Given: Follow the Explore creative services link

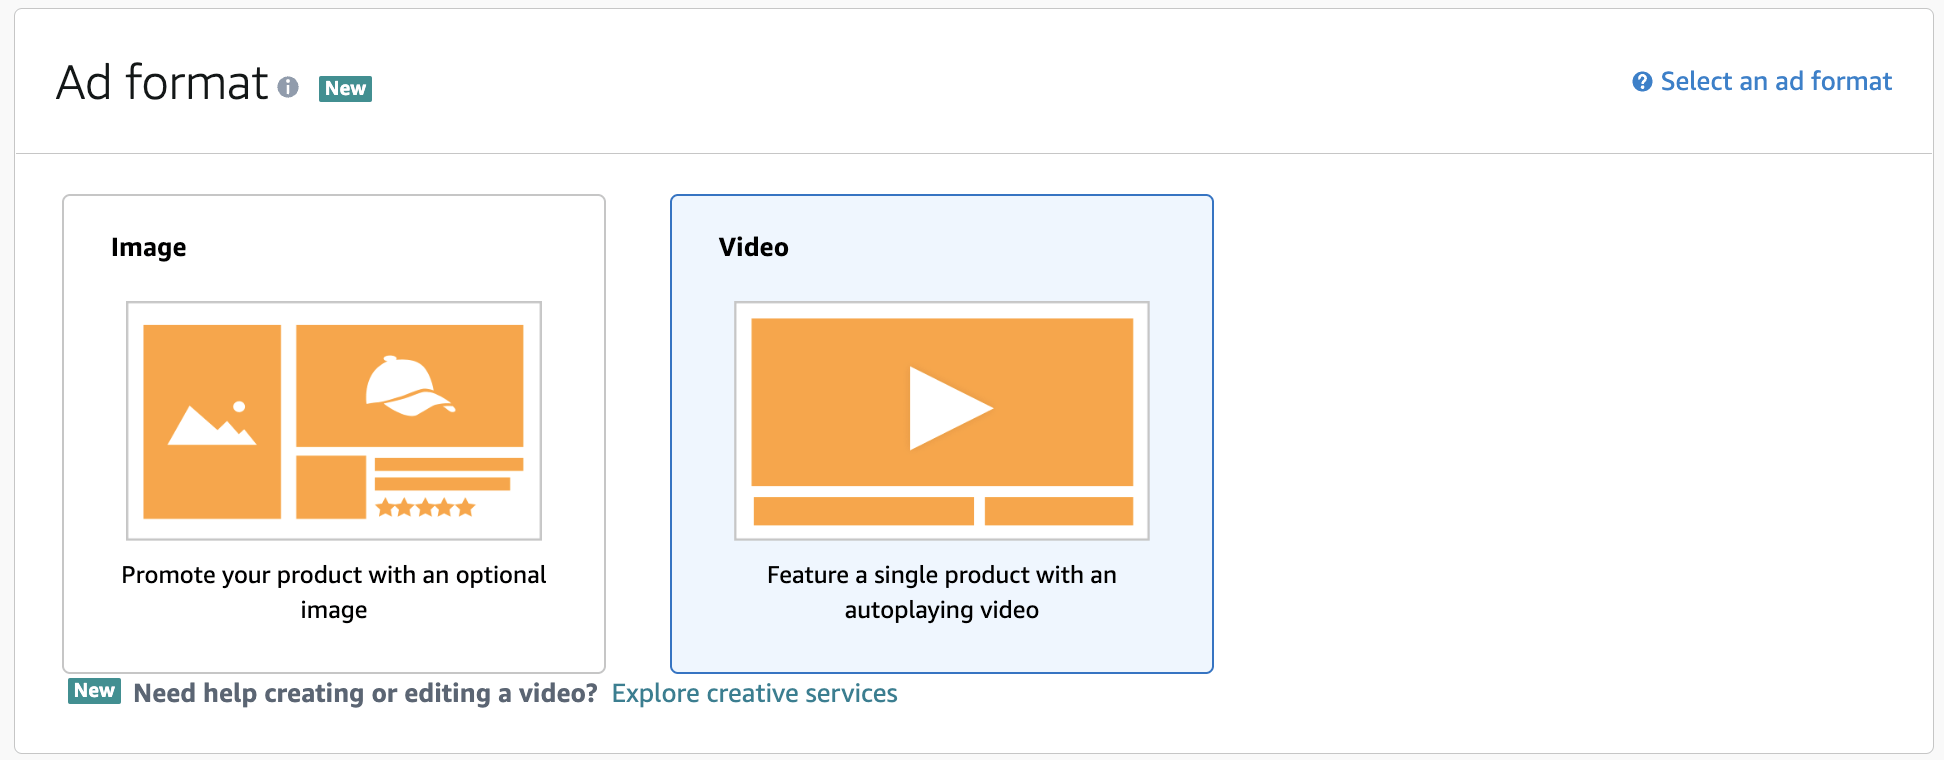Looking at the screenshot, I should pos(755,693).
